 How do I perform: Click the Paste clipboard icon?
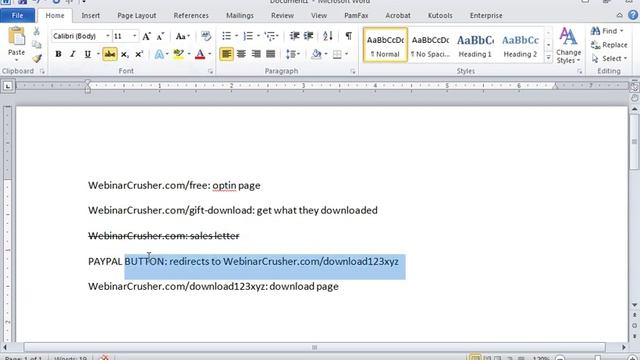(16, 36)
